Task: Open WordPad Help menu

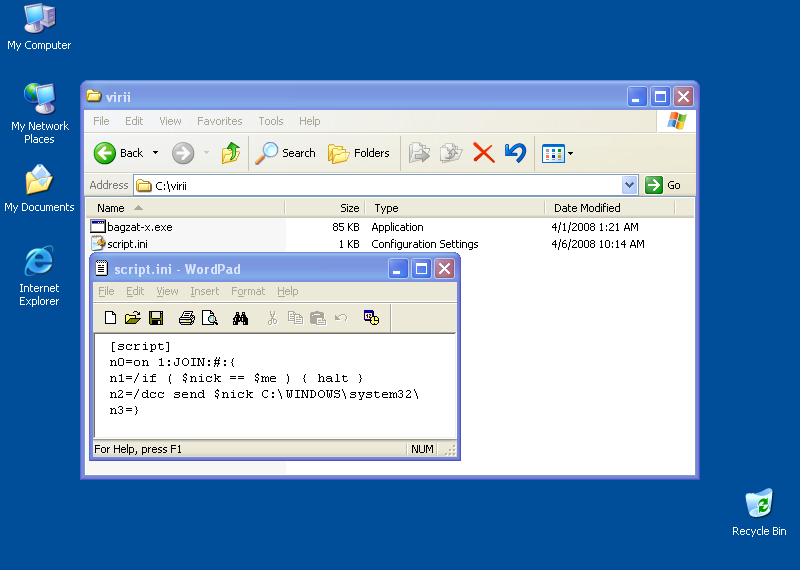Action: [x=288, y=291]
